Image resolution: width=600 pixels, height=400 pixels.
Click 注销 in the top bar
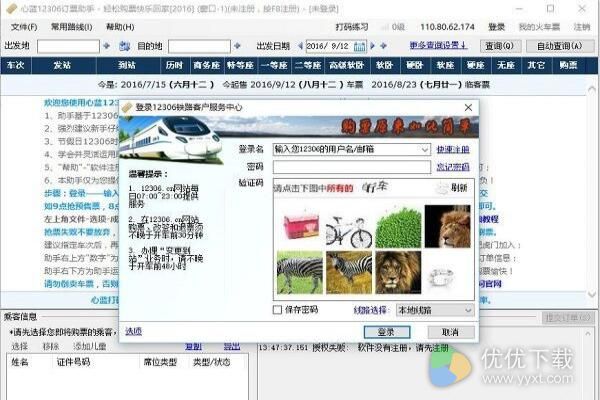[x=582, y=27]
